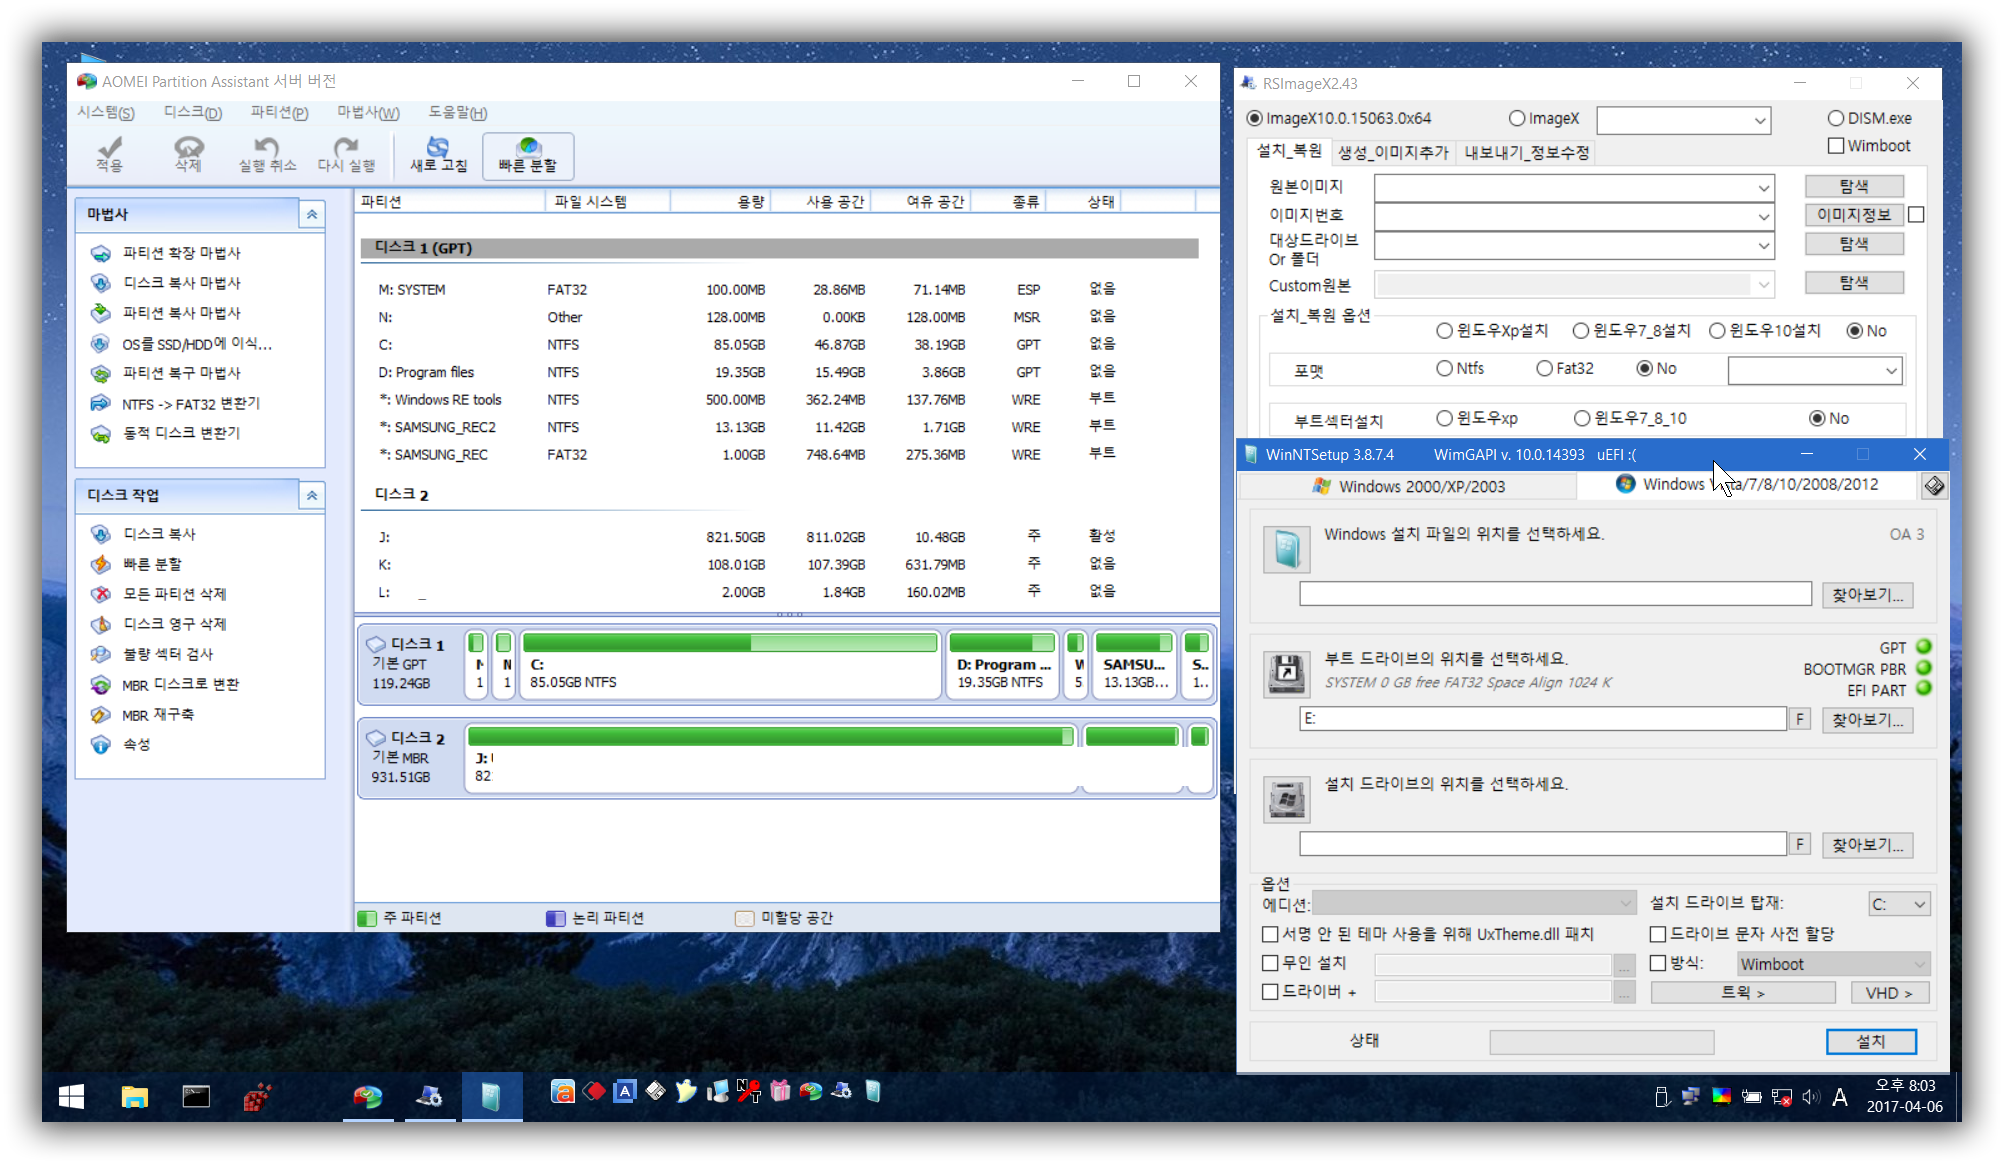The height and width of the screenshot is (1164, 2004).
Task: Collapse the 디스크 작업 panel
Action: (x=312, y=495)
